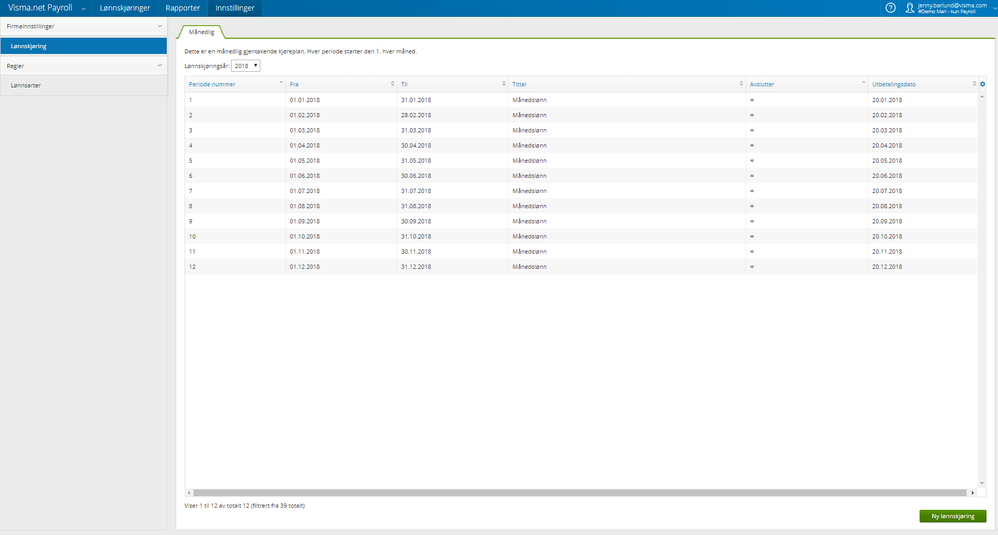Click Avslutter icon in period 6 row
This screenshot has width=998, height=535.
point(752,176)
